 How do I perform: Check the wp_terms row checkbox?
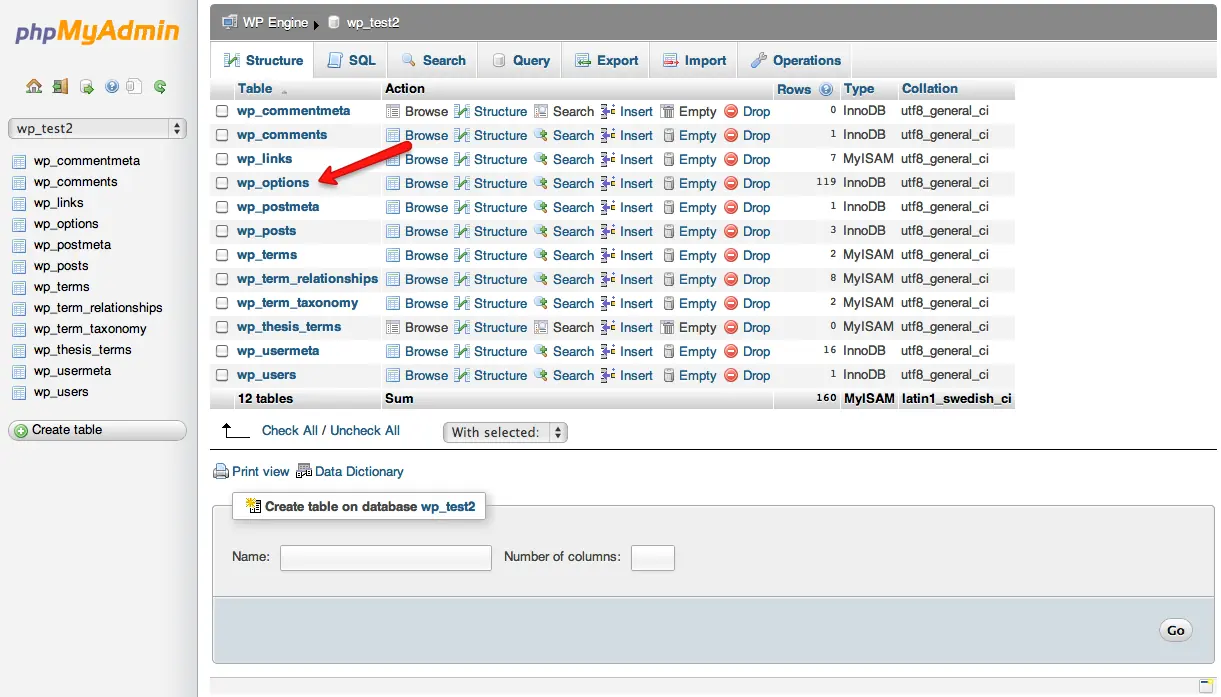click(222, 255)
